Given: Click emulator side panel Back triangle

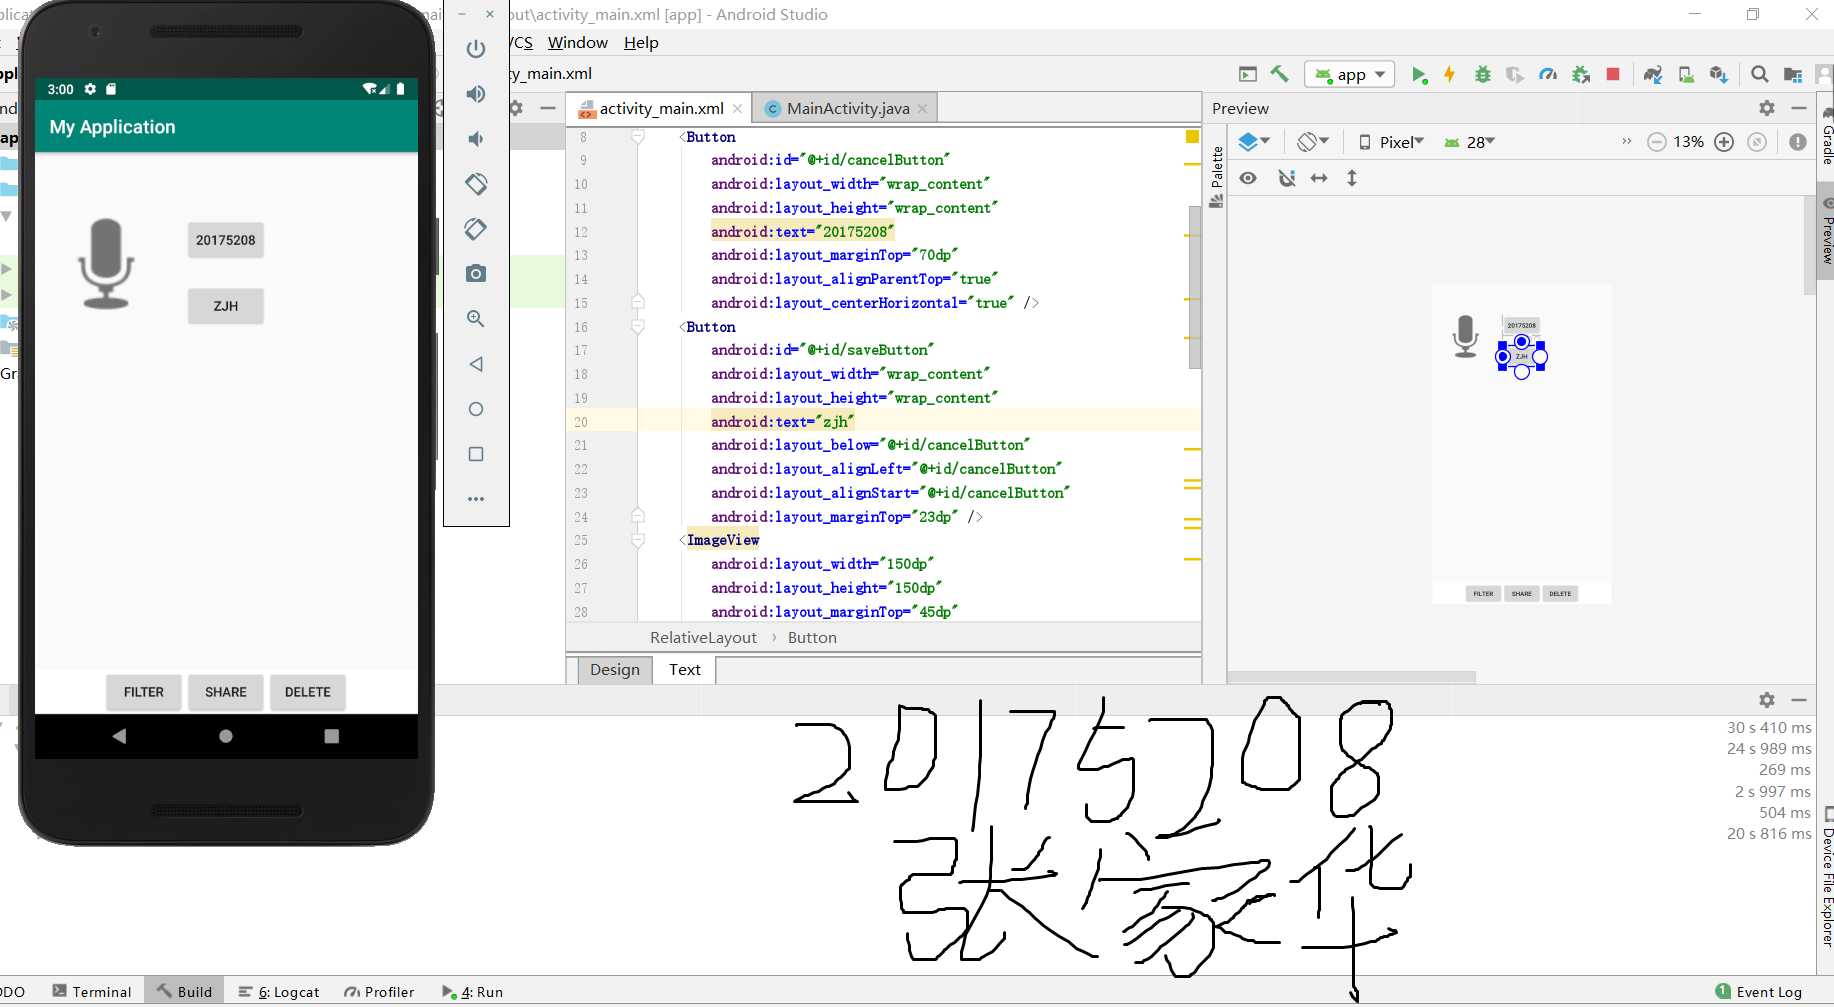Looking at the screenshot, I should coord(476,364).
